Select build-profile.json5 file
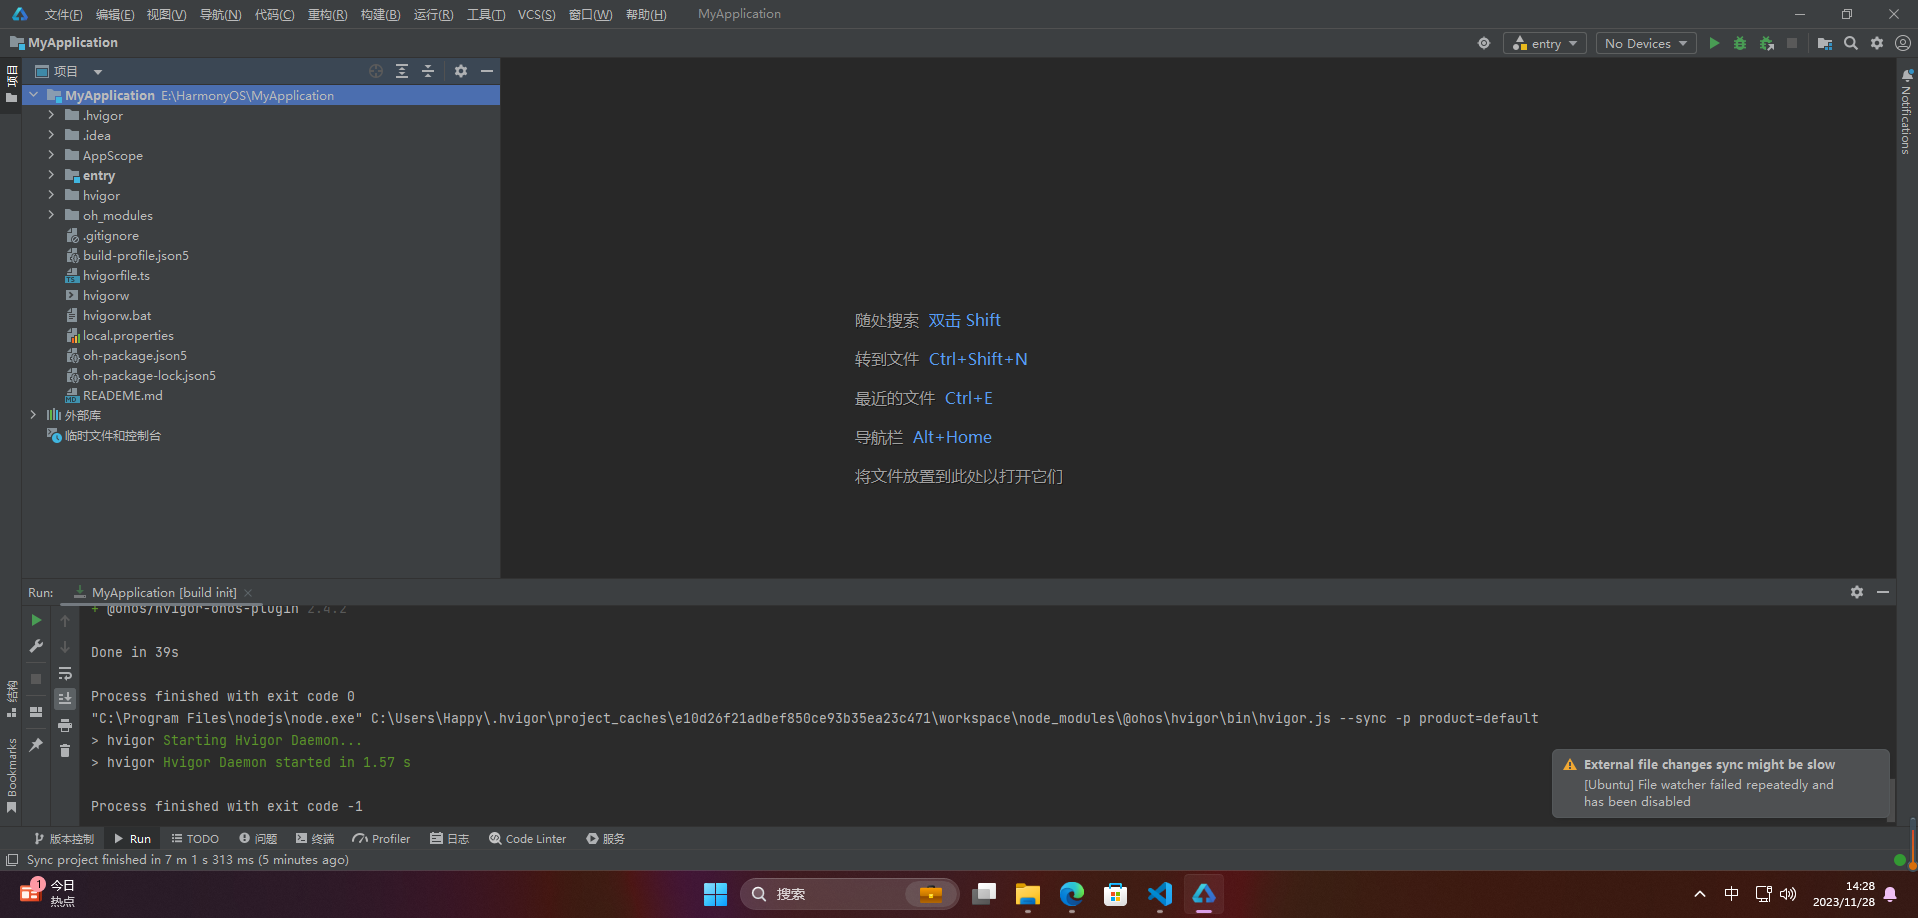 coord(135,255)
